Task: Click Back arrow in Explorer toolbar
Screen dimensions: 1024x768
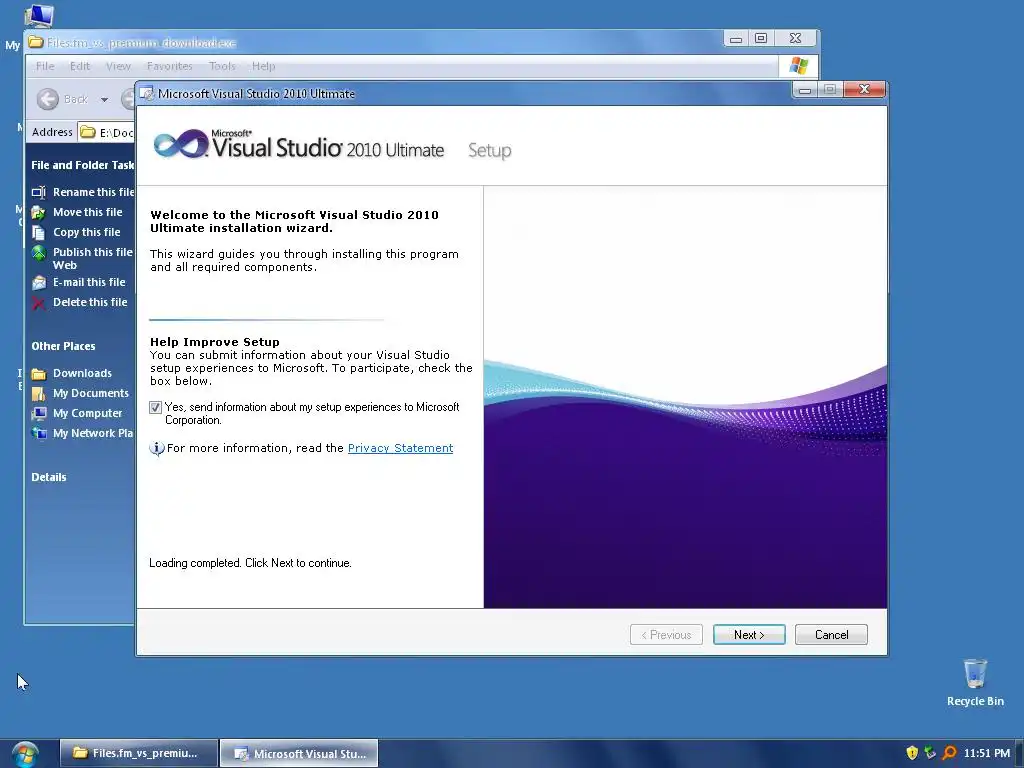Action: 48,99
